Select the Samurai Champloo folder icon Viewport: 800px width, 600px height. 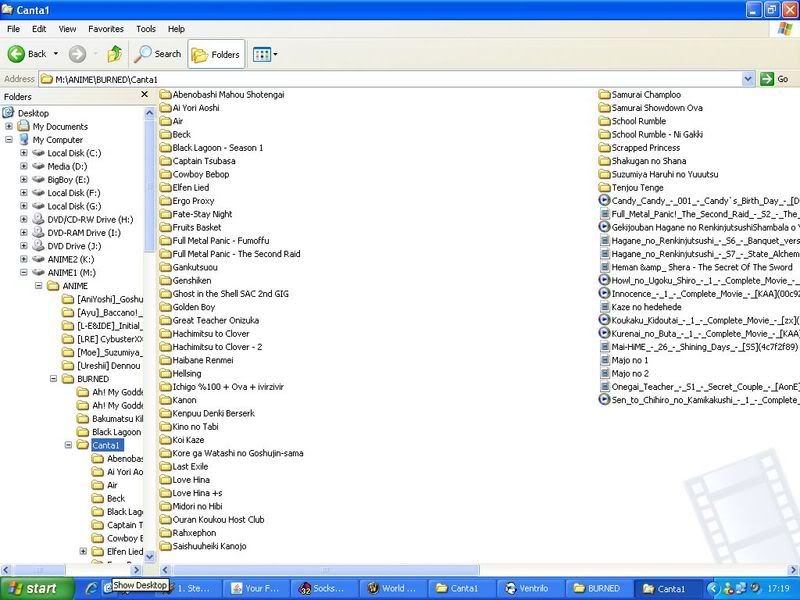click(605, 94)
